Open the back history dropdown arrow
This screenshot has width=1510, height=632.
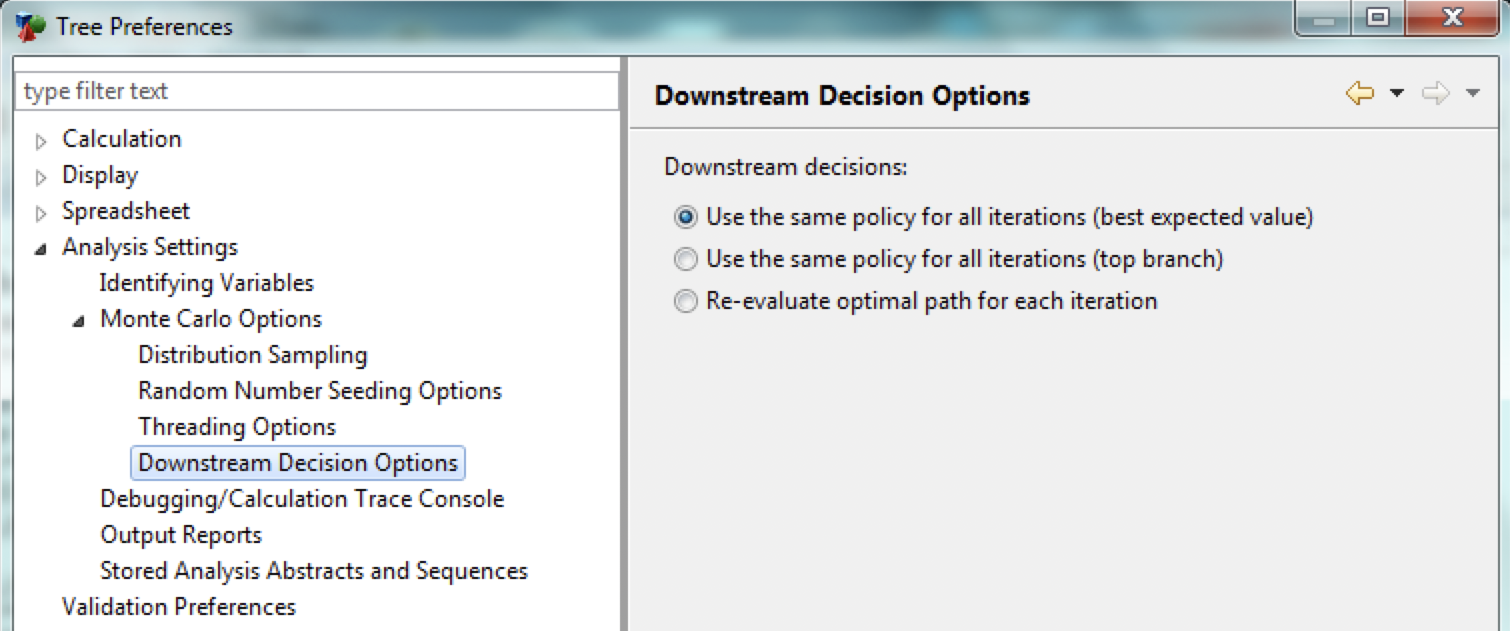coord(1397,94)
